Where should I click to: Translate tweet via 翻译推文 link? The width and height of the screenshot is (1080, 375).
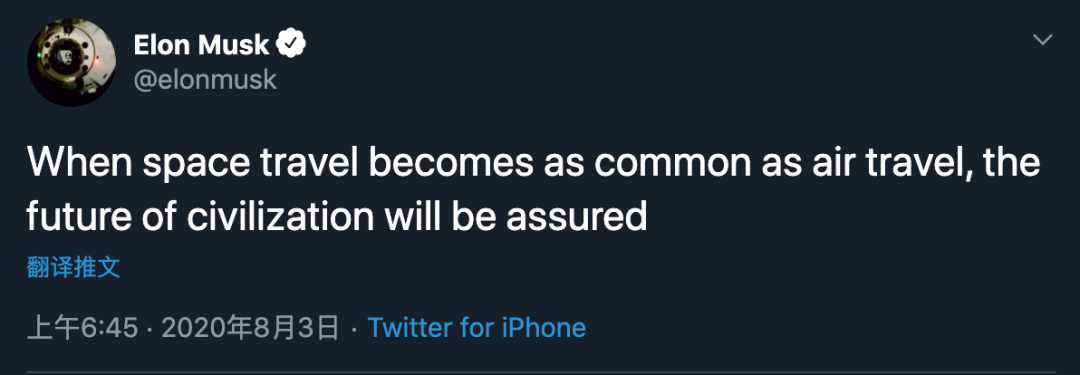74,268
